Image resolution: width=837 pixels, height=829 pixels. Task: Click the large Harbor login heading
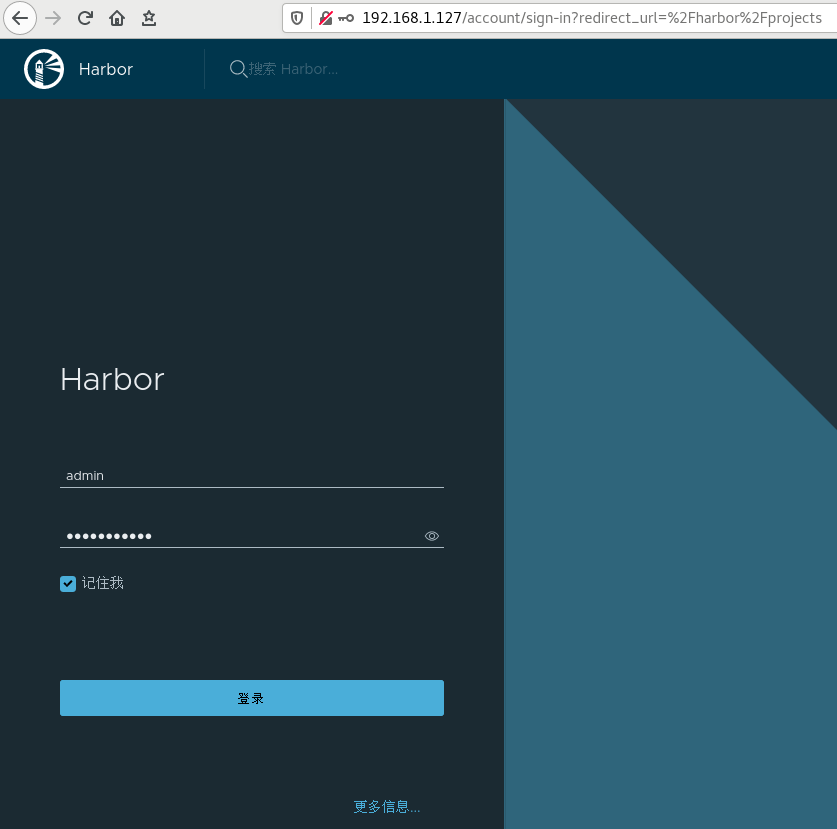click(112, 380)
